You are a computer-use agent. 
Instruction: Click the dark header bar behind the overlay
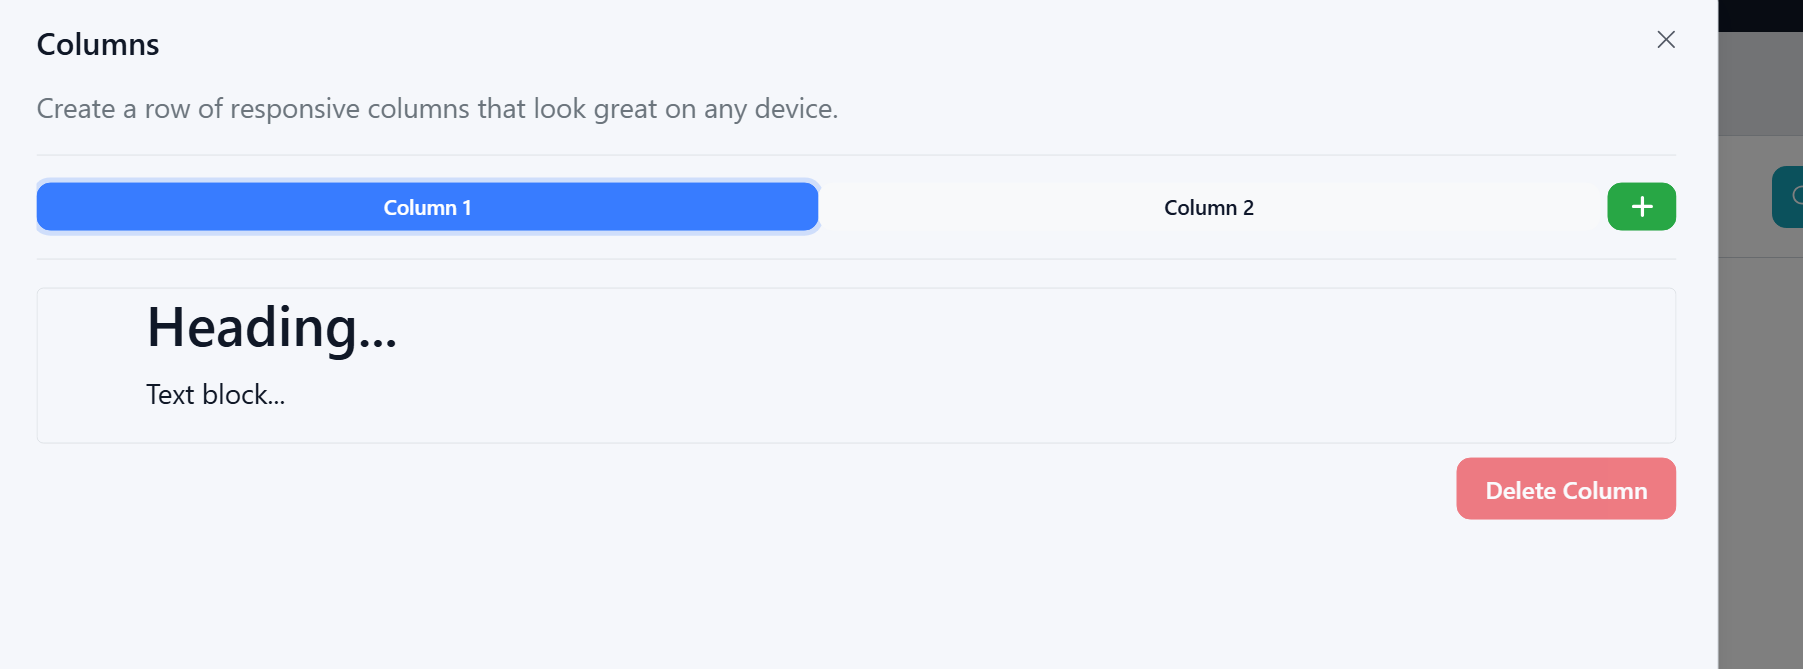(1760, 15)
